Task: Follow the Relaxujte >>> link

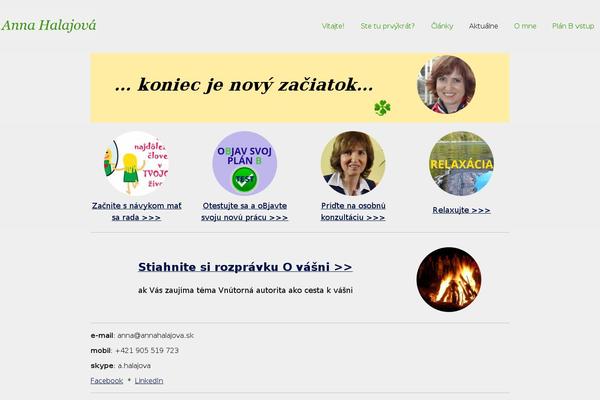Action: coord(461,210)
